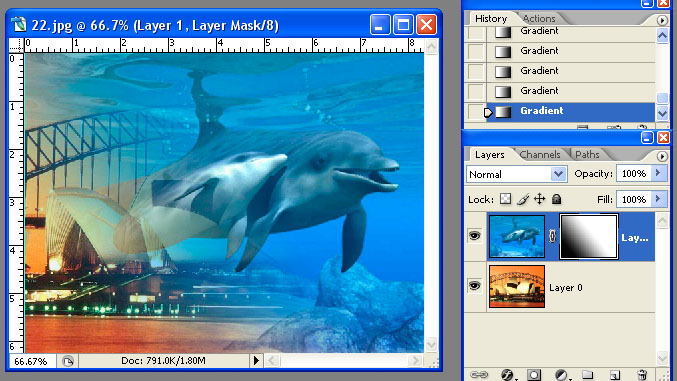Viewport: 677px width, 381px height.
Task: Hide Layer 0 with its eye icon
Action: (x=475, y=286)
